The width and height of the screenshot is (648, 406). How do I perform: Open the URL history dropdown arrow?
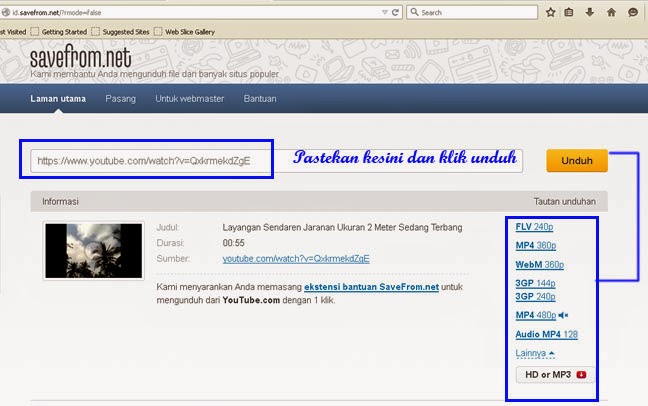tap(384, 12)
